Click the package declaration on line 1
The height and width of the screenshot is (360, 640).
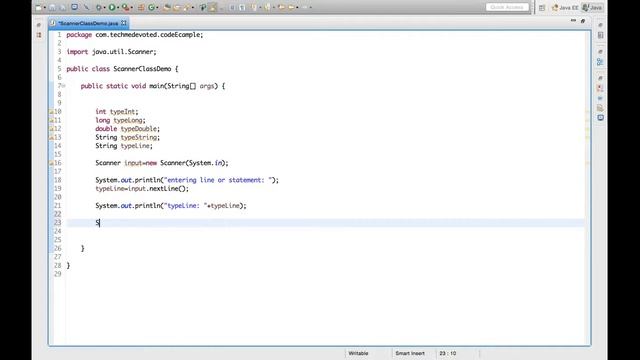(x=135, y=35)
